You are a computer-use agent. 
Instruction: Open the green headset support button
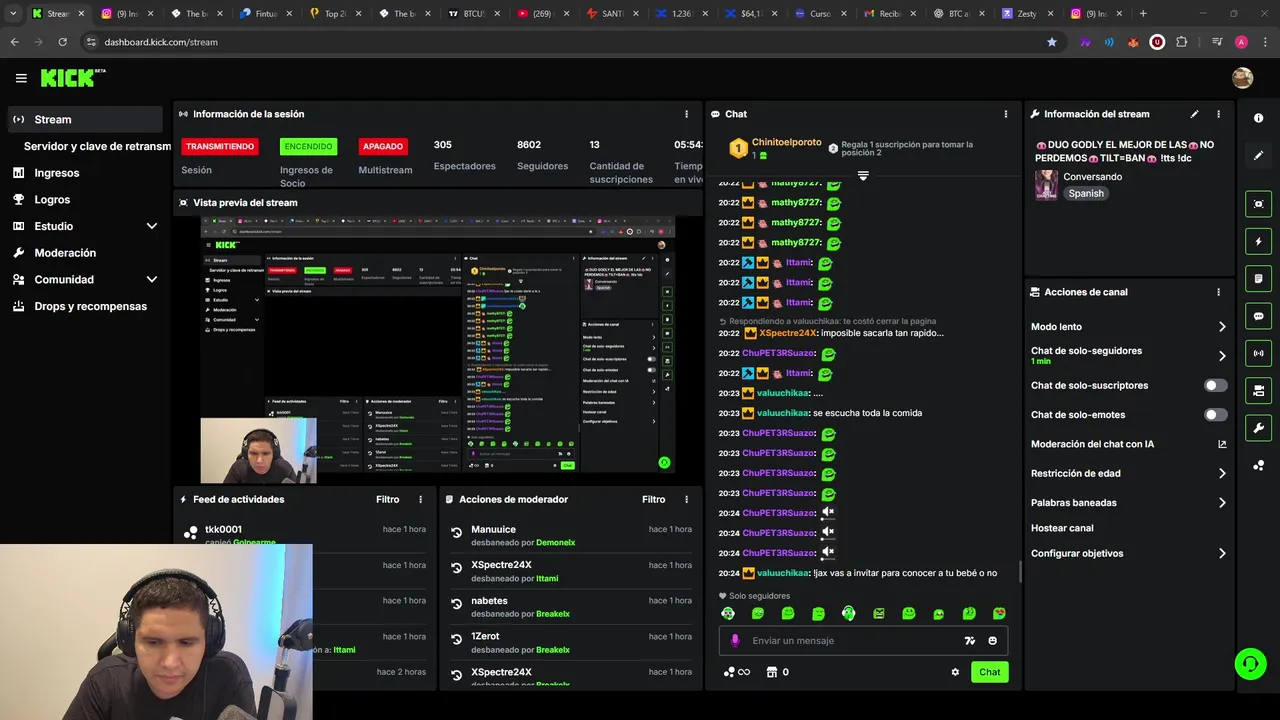point(1249,663)
